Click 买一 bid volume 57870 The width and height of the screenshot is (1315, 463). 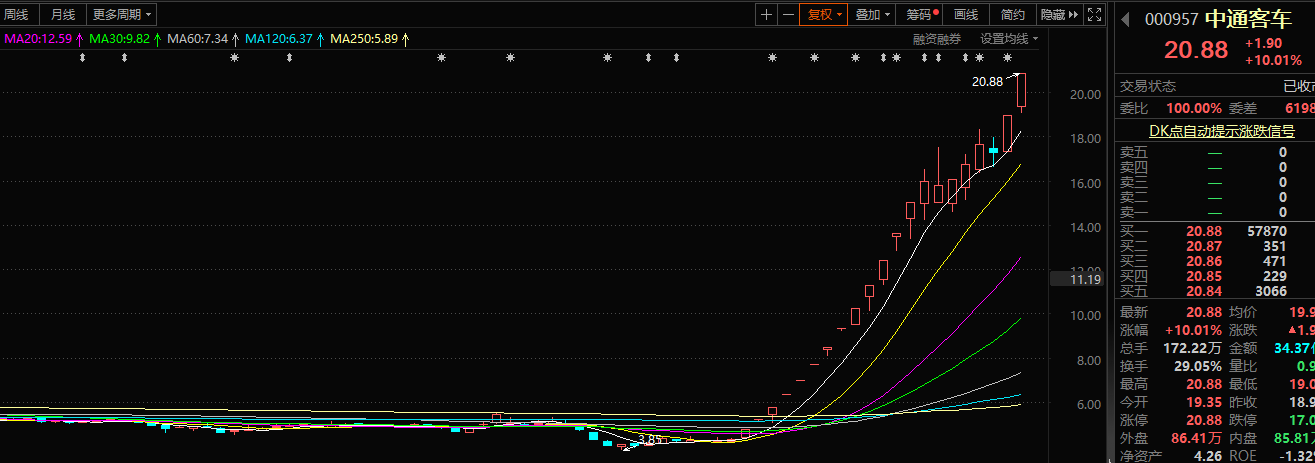(x=1267, y=231)
